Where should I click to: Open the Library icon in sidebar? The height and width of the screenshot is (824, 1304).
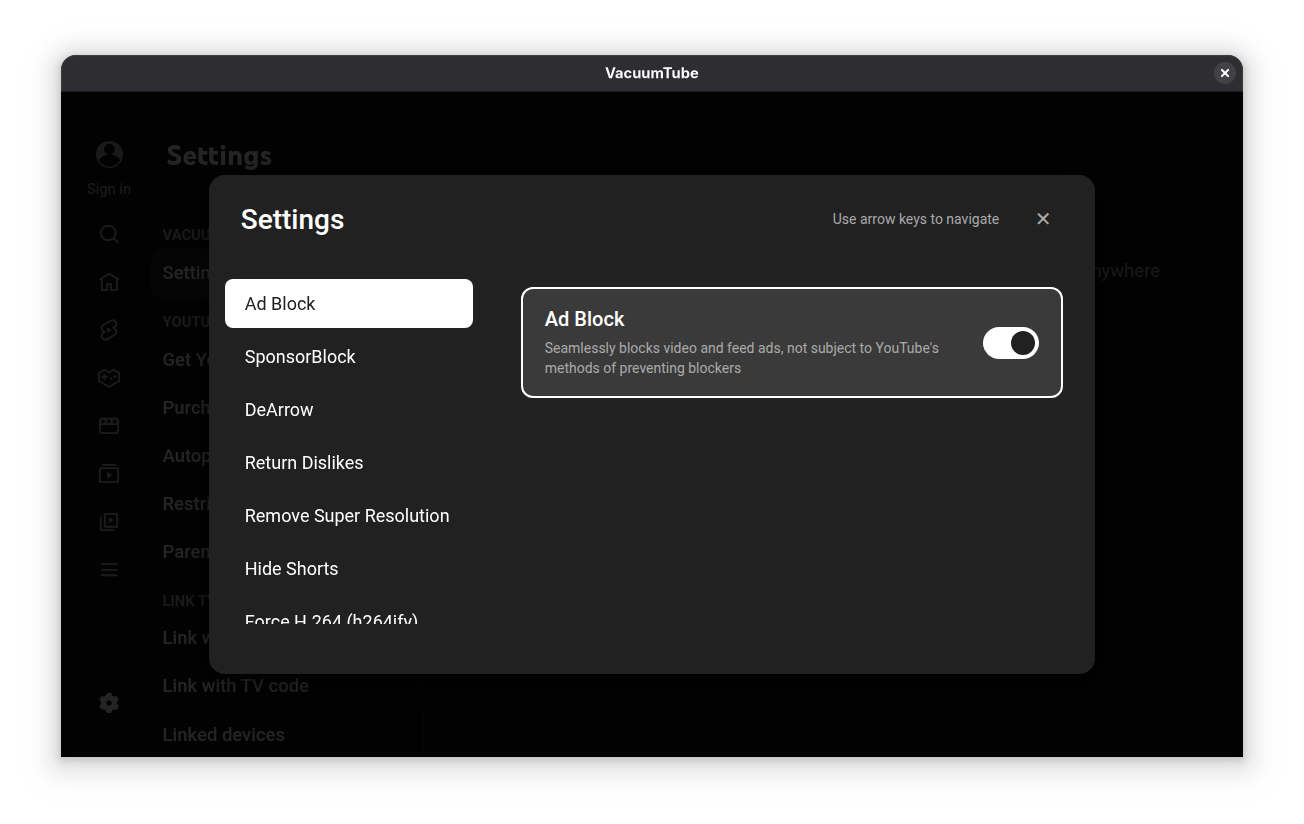tap(109, 522)
